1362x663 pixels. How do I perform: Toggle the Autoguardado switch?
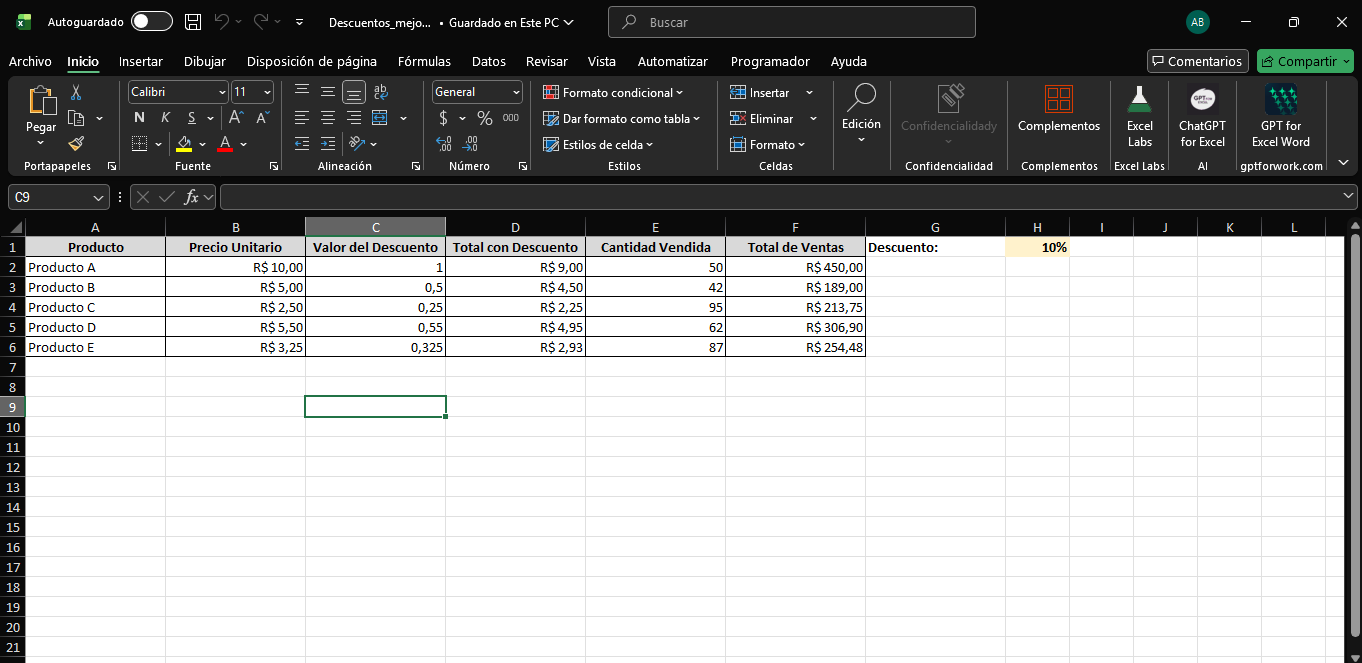tap(152, 22)
